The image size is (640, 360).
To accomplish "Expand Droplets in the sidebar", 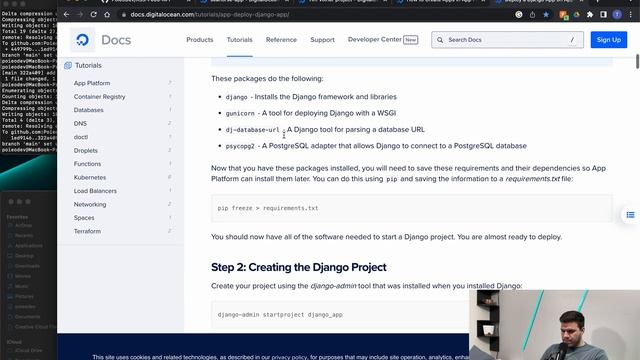I will click(86, 150).
